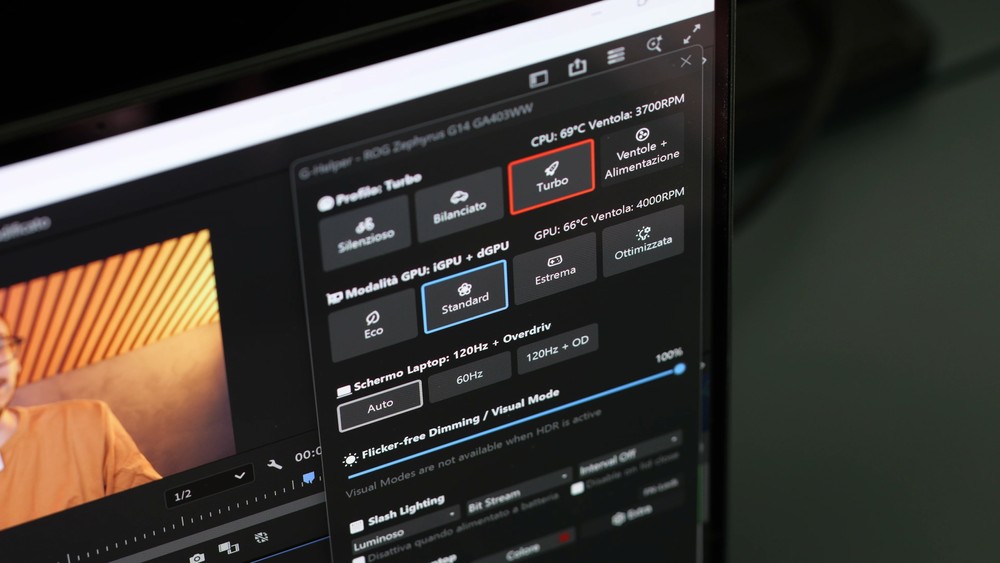The height and width of the screenshot is (563, 1000).
Task: Set screen refresh to 60Hz
Action: click(x=469, y=377)
